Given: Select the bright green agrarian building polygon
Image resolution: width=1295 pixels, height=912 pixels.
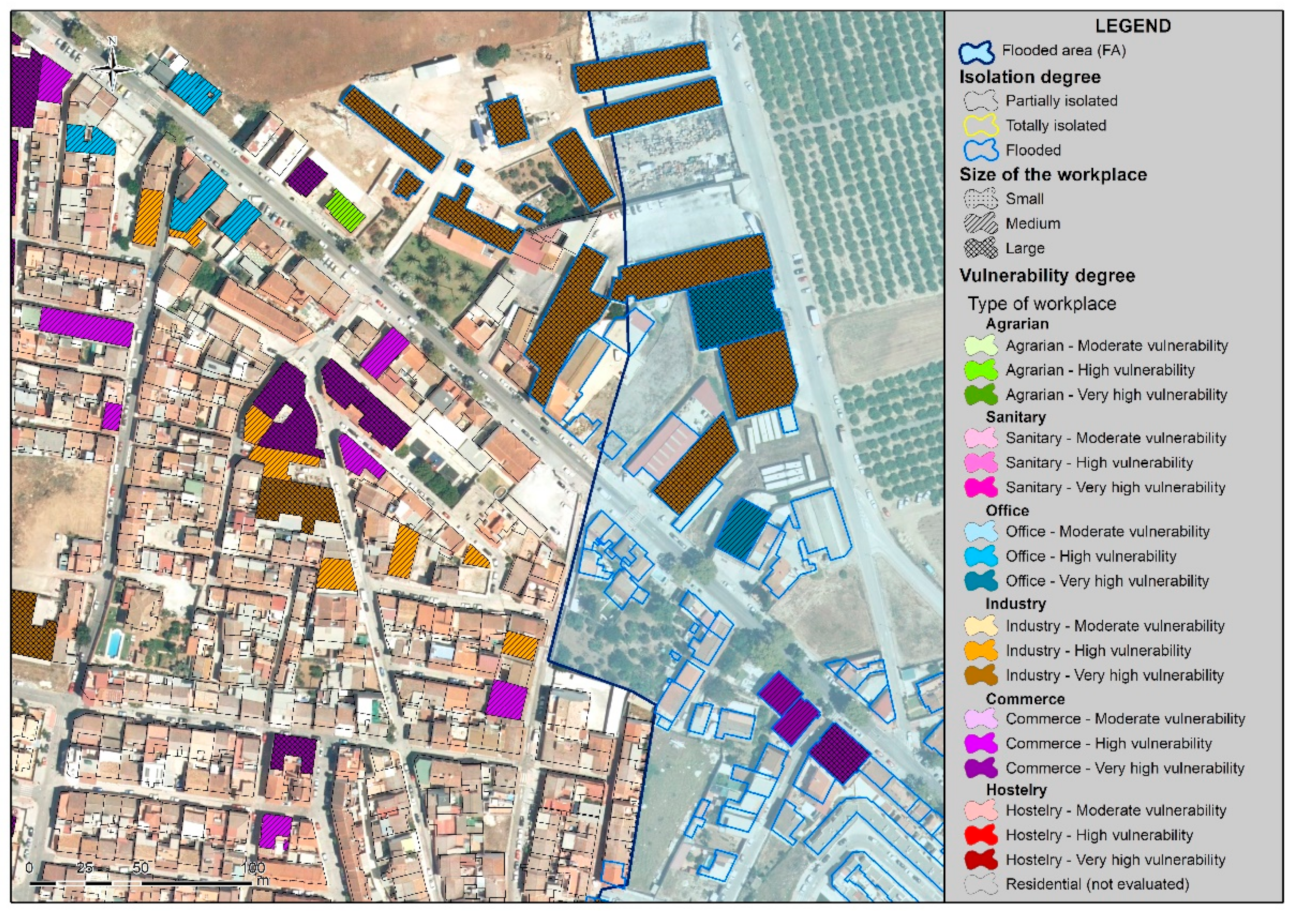Looking at the screenshot, I should 345,211.
